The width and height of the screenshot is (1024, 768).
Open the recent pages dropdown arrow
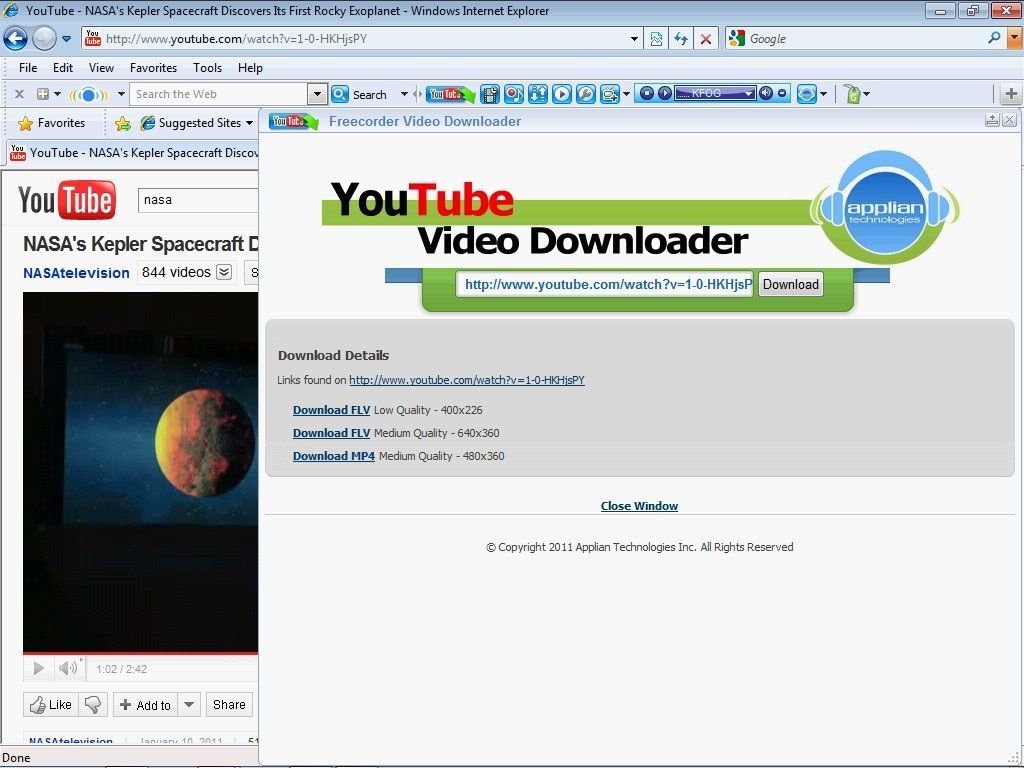coord(67,39)
